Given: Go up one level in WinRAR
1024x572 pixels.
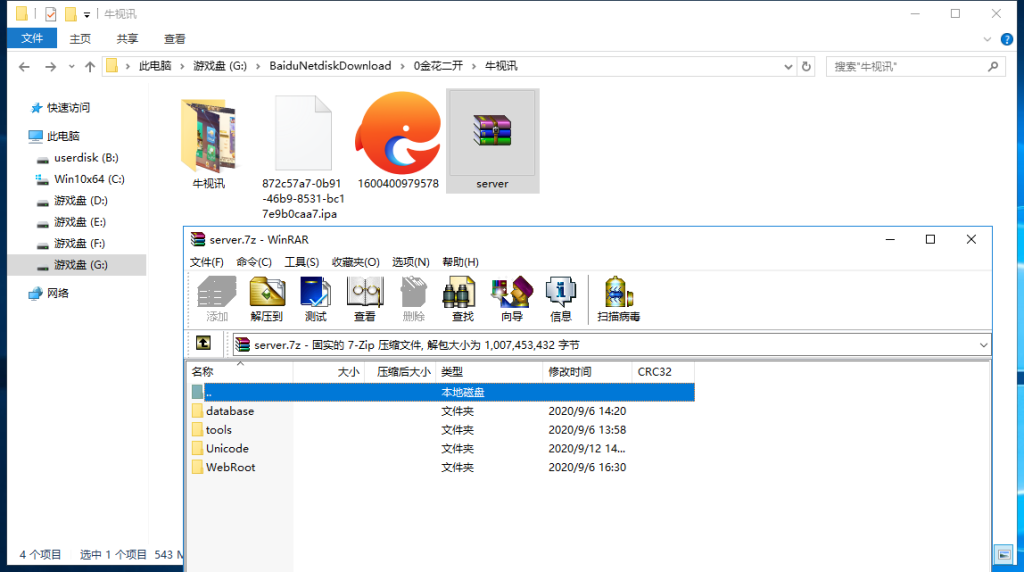Looking at the screenshot, I should pyautogui.click(x=203, y=343).
